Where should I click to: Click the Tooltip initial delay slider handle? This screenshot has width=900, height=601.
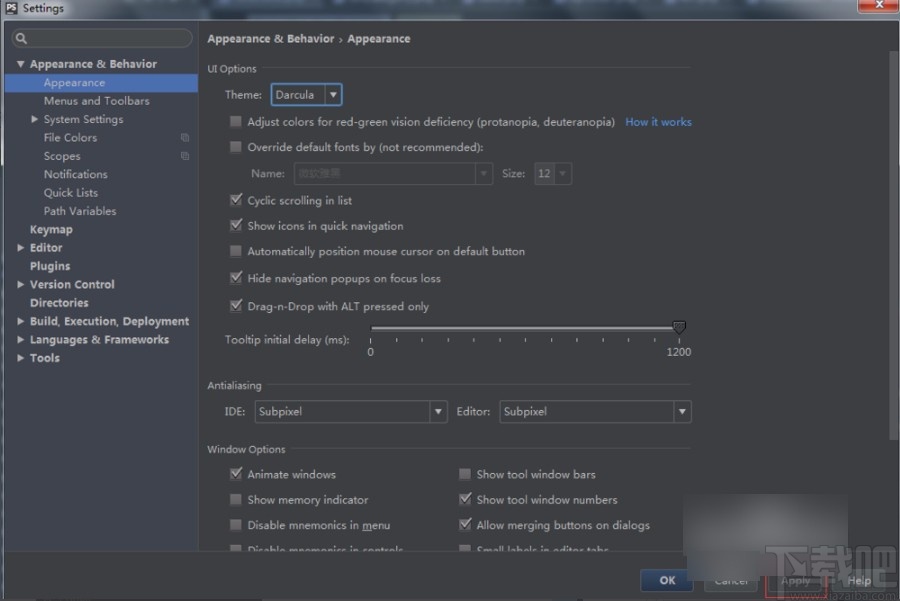[x=679, y=328]
